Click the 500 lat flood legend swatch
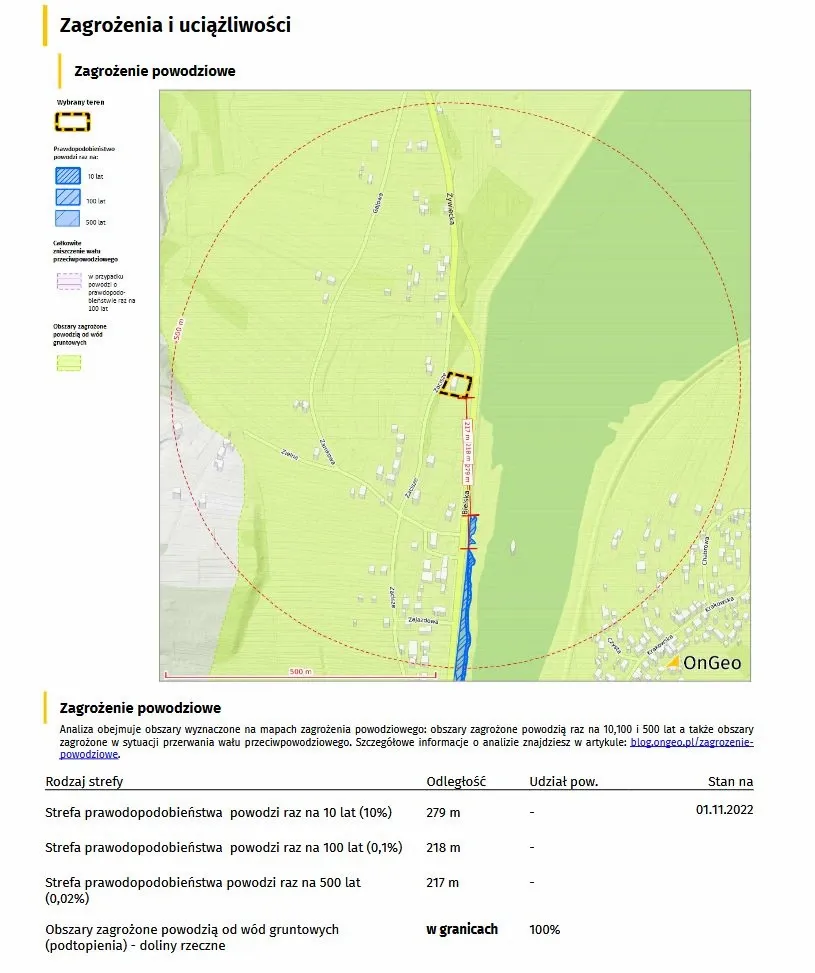The height and width of the screenshot is (973, 815). (68, 219)
